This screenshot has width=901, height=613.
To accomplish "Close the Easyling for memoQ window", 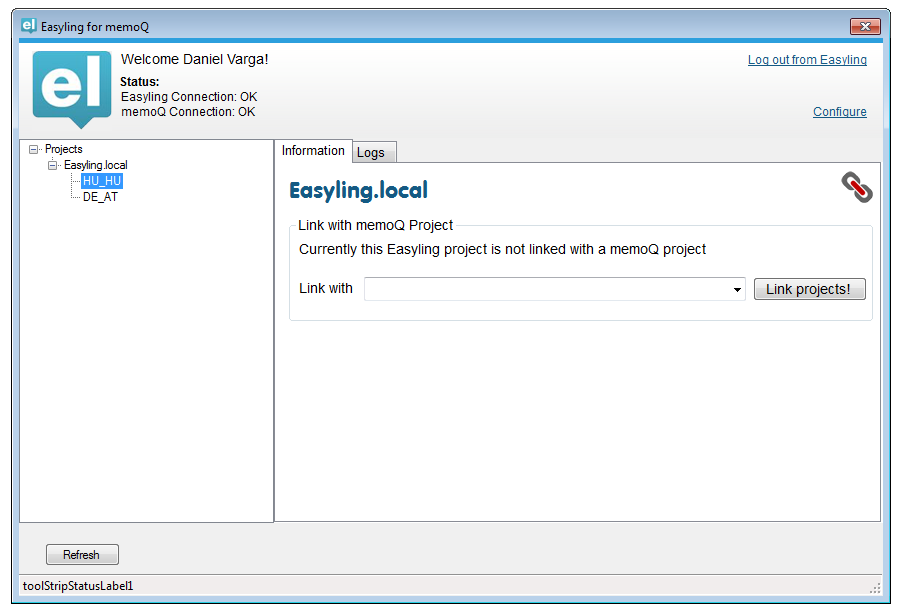I will point(865,26).
